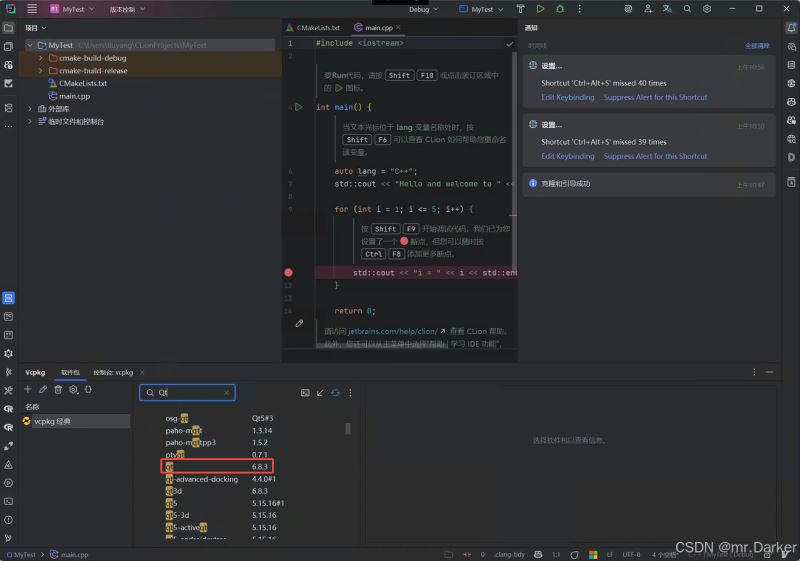800x561 pixels.
Task: Open the Structure tool window icon
Action: [x=9, y=108]
